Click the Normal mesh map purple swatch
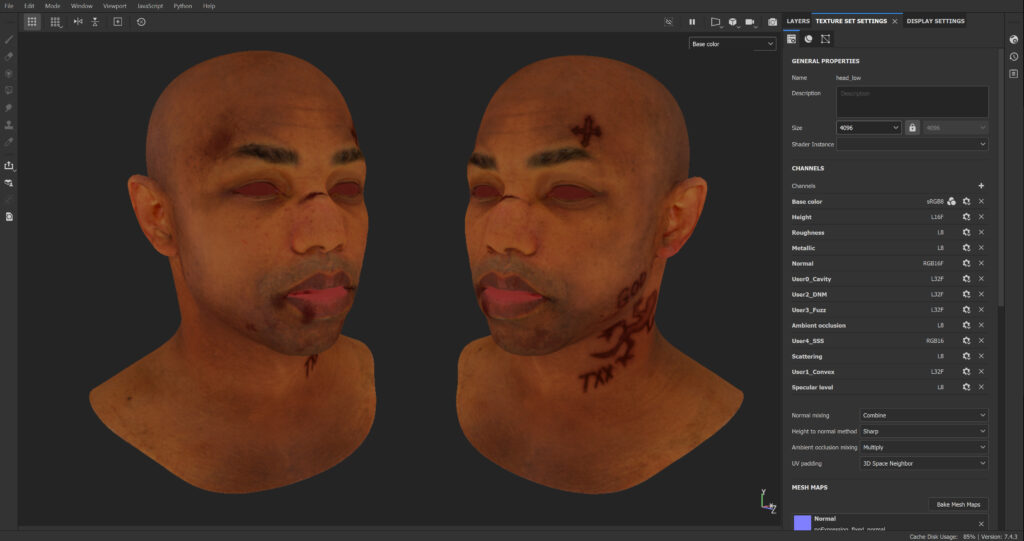 click(802, 523)
